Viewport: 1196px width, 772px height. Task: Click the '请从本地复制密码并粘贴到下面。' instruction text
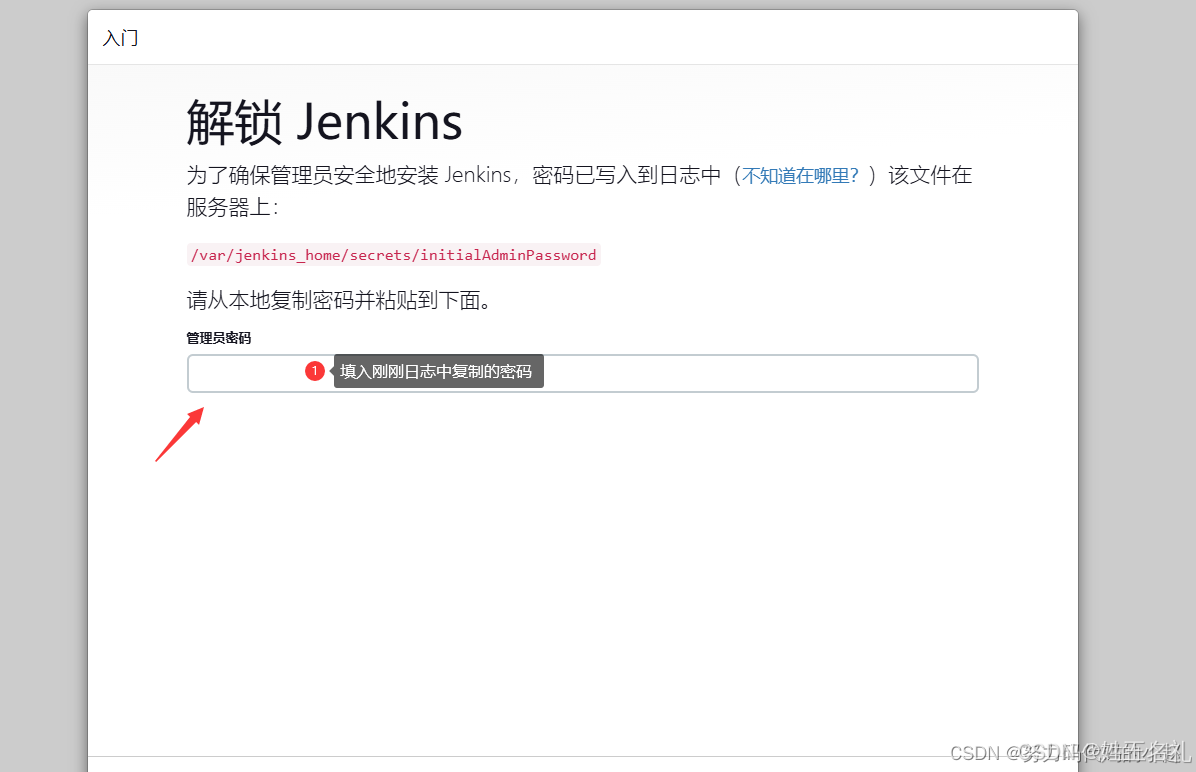(339, 301)
